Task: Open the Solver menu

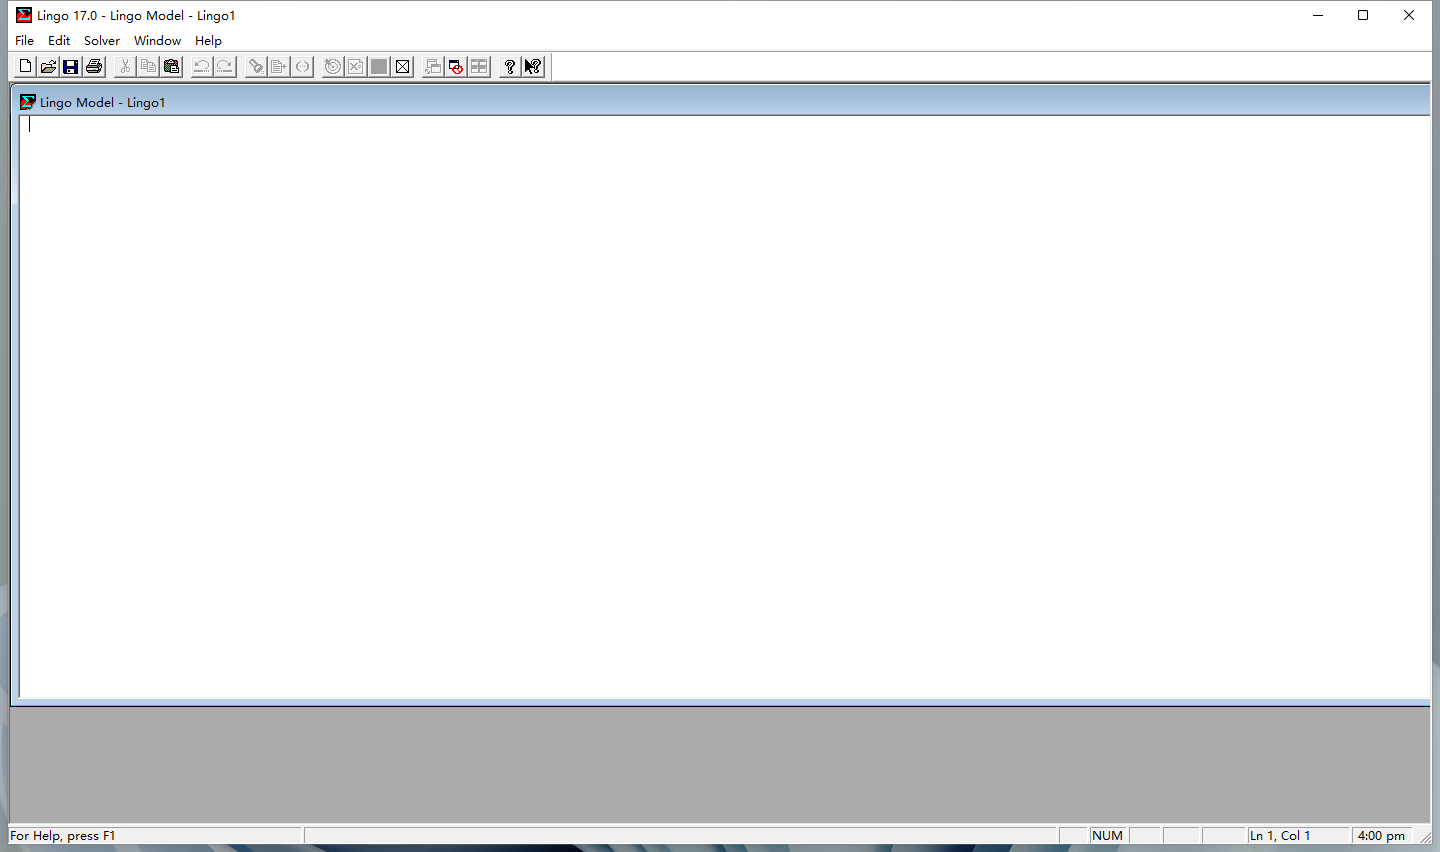Action: pos(102,41)
